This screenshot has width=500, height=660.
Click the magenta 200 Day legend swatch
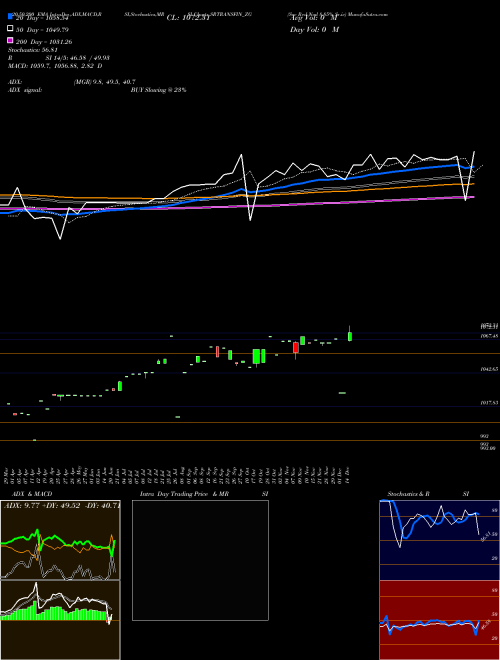click(10, 40)
